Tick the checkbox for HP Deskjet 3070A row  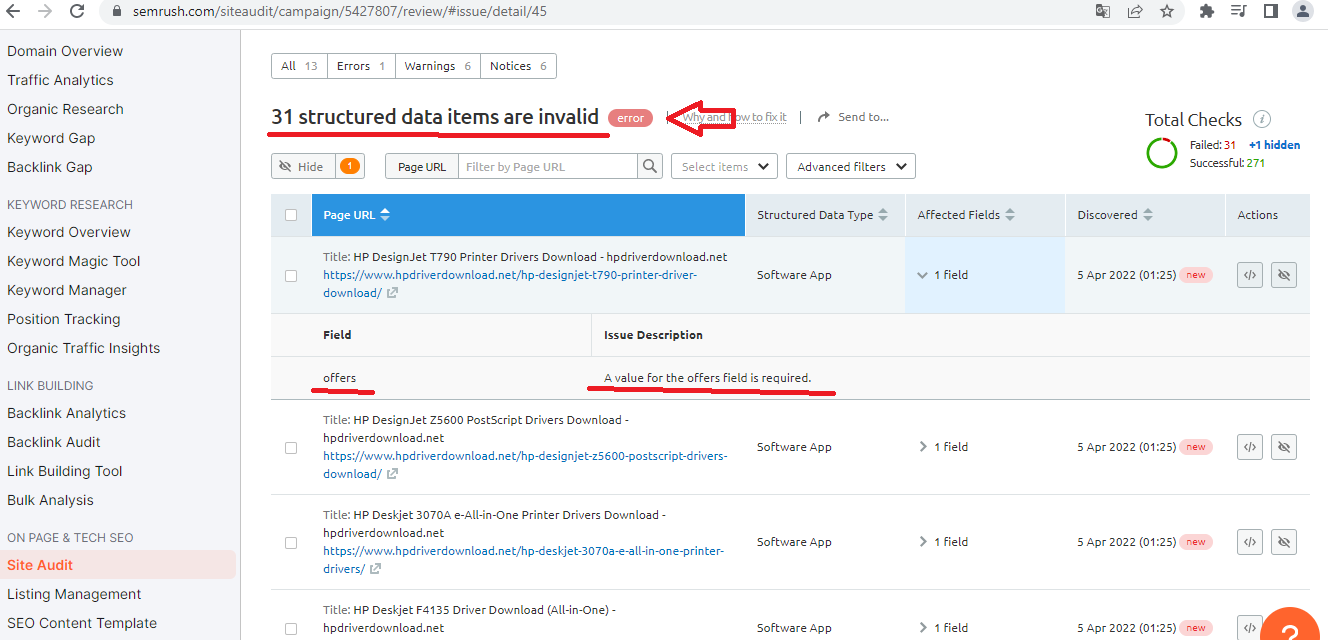[291, 543]
